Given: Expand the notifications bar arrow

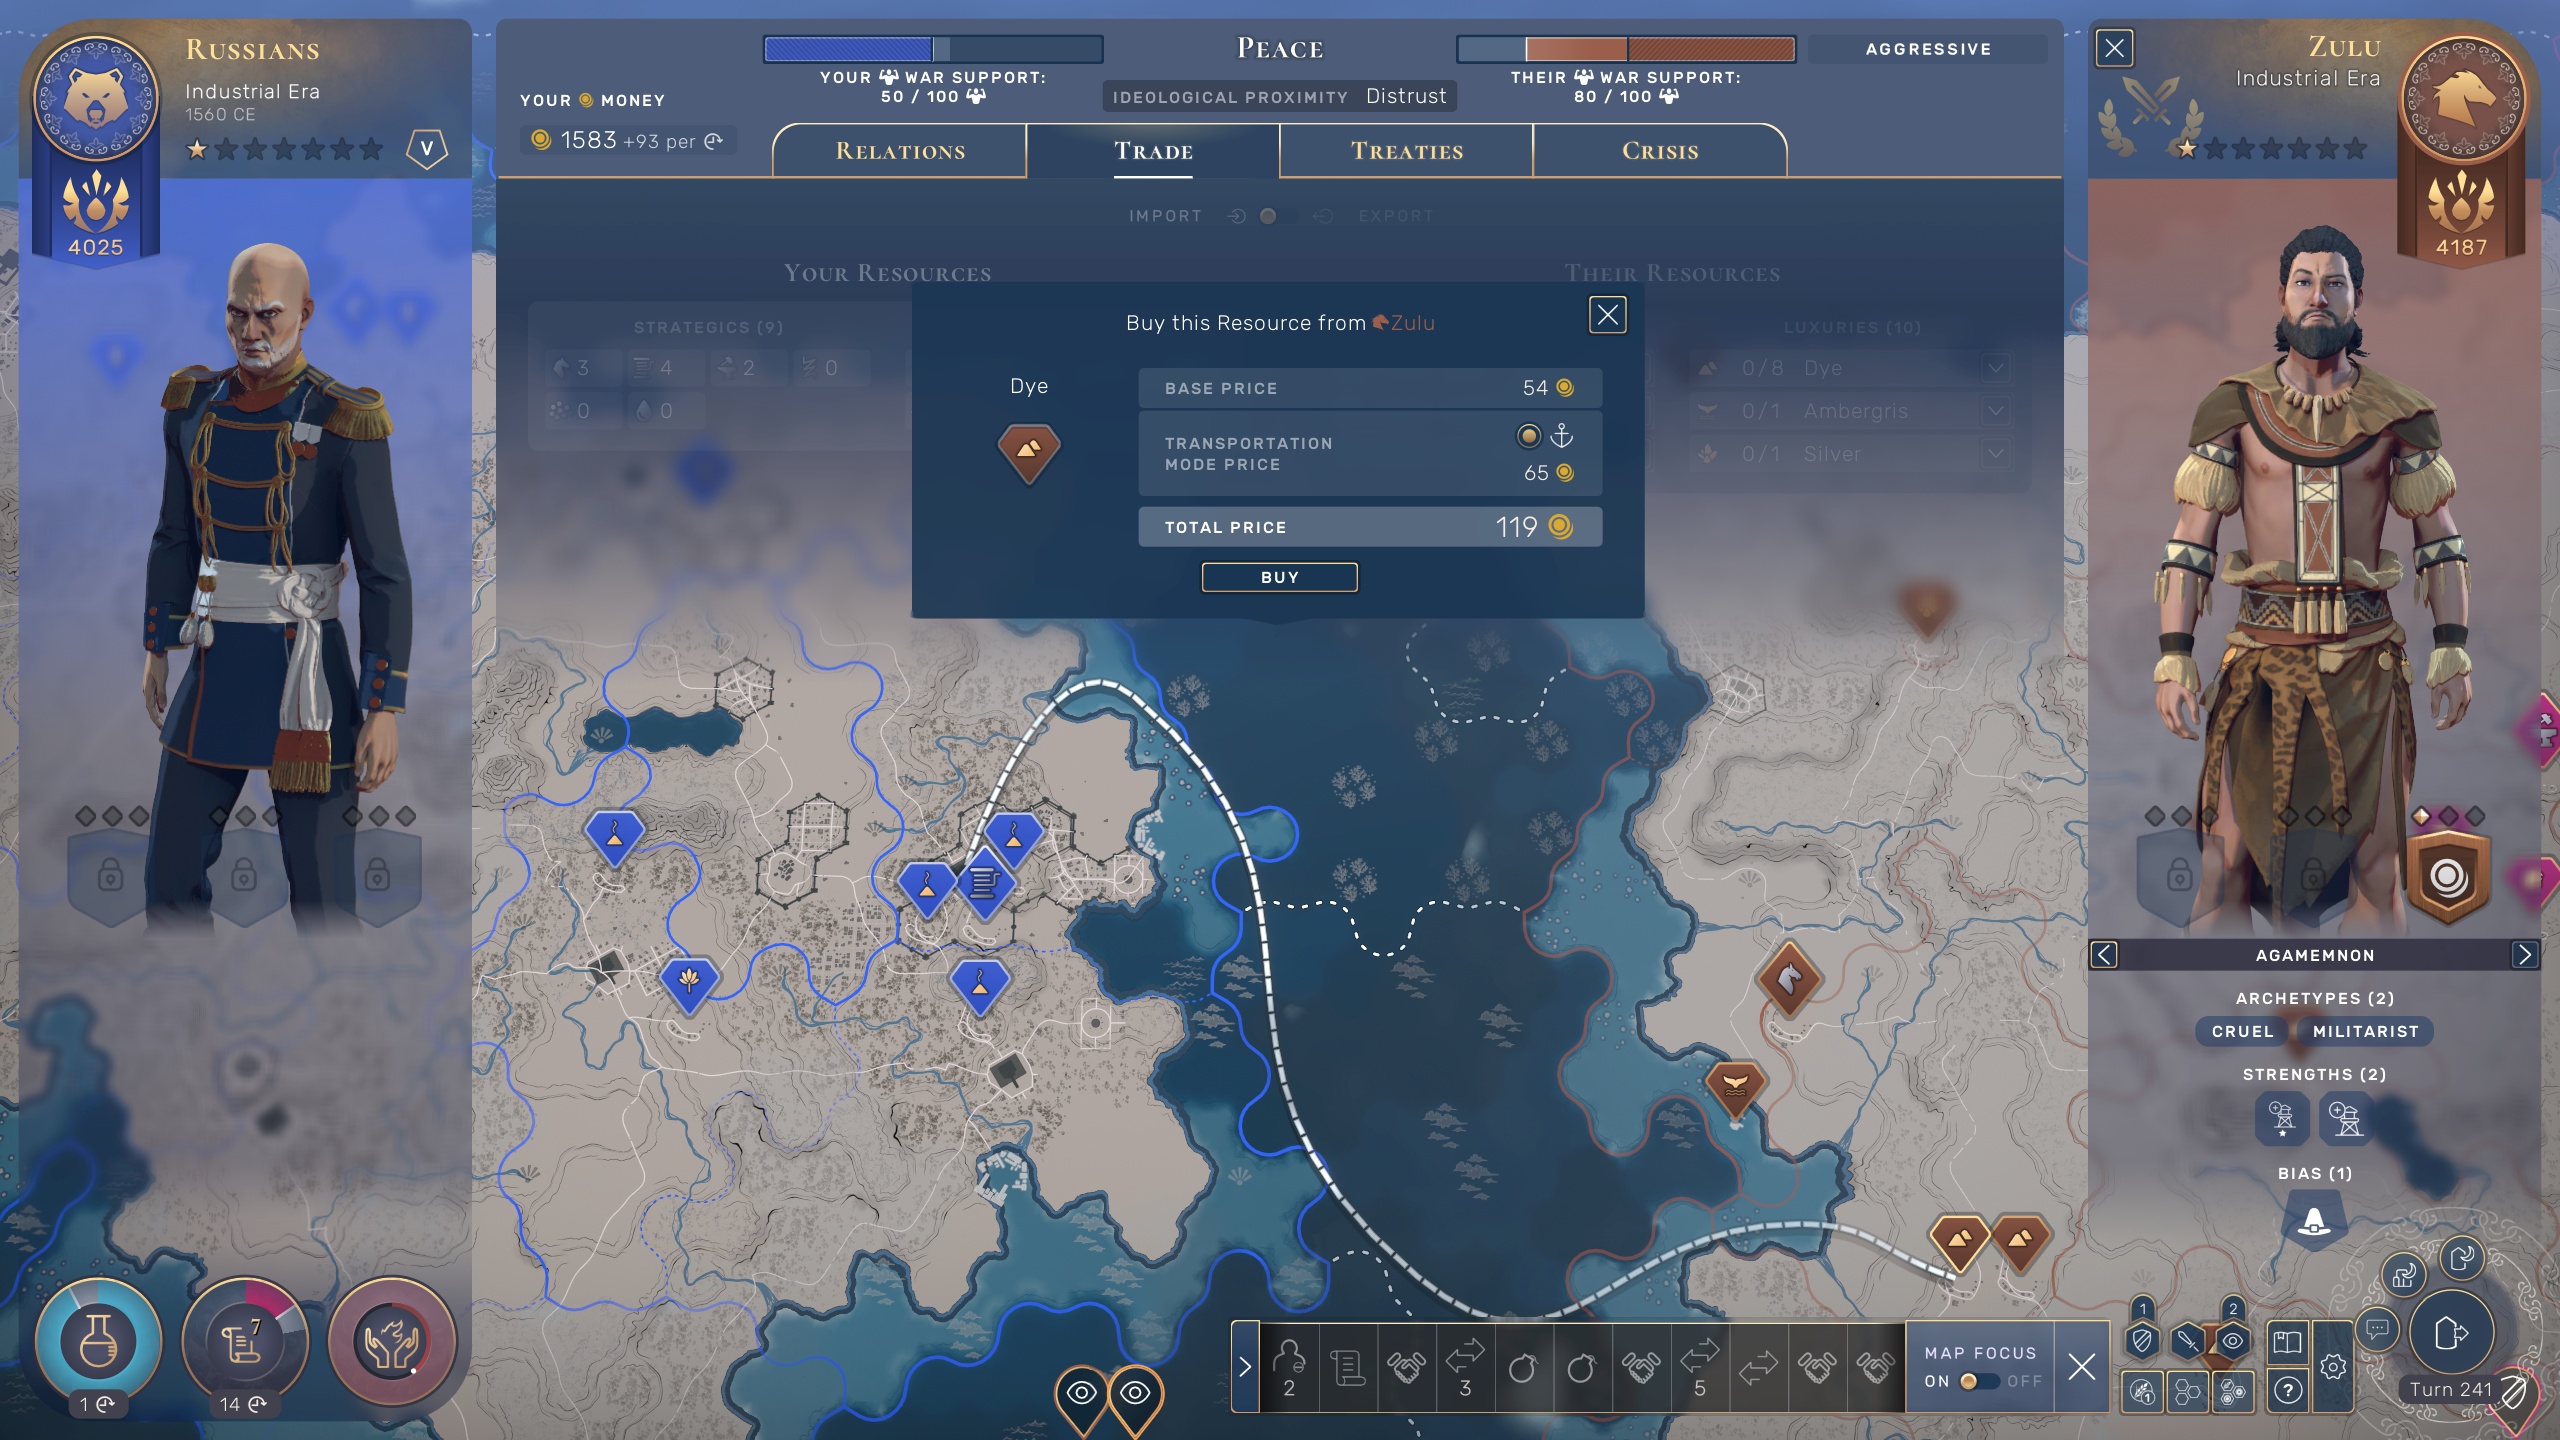Looking at the screenshot, I should pyautogui.click(x=1245, y=1367).
